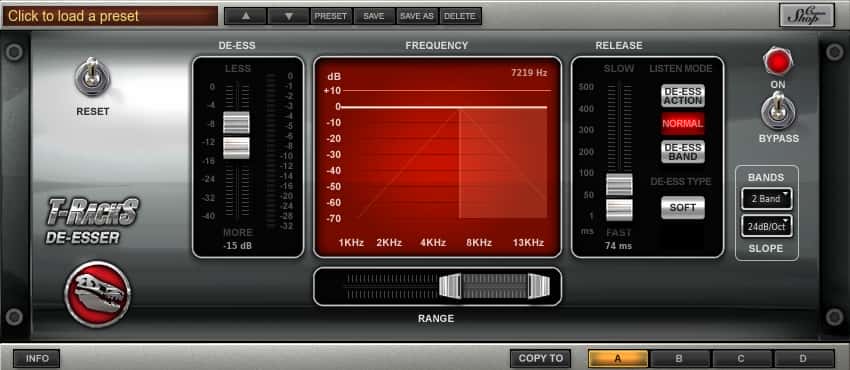Screen dimensions: 850x370
Task: Enable DE-ESS ACTION listen mode
Action: (683, 96)
